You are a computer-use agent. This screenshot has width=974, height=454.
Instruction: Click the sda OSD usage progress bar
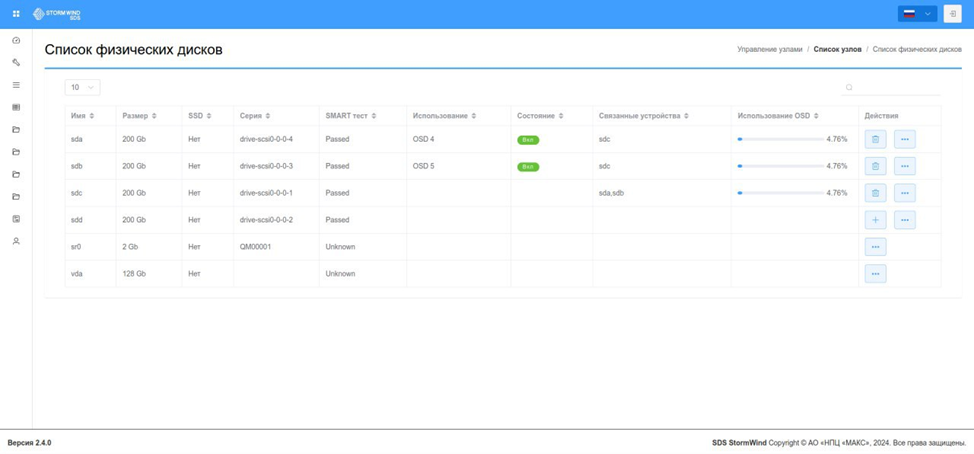(781, 139)
